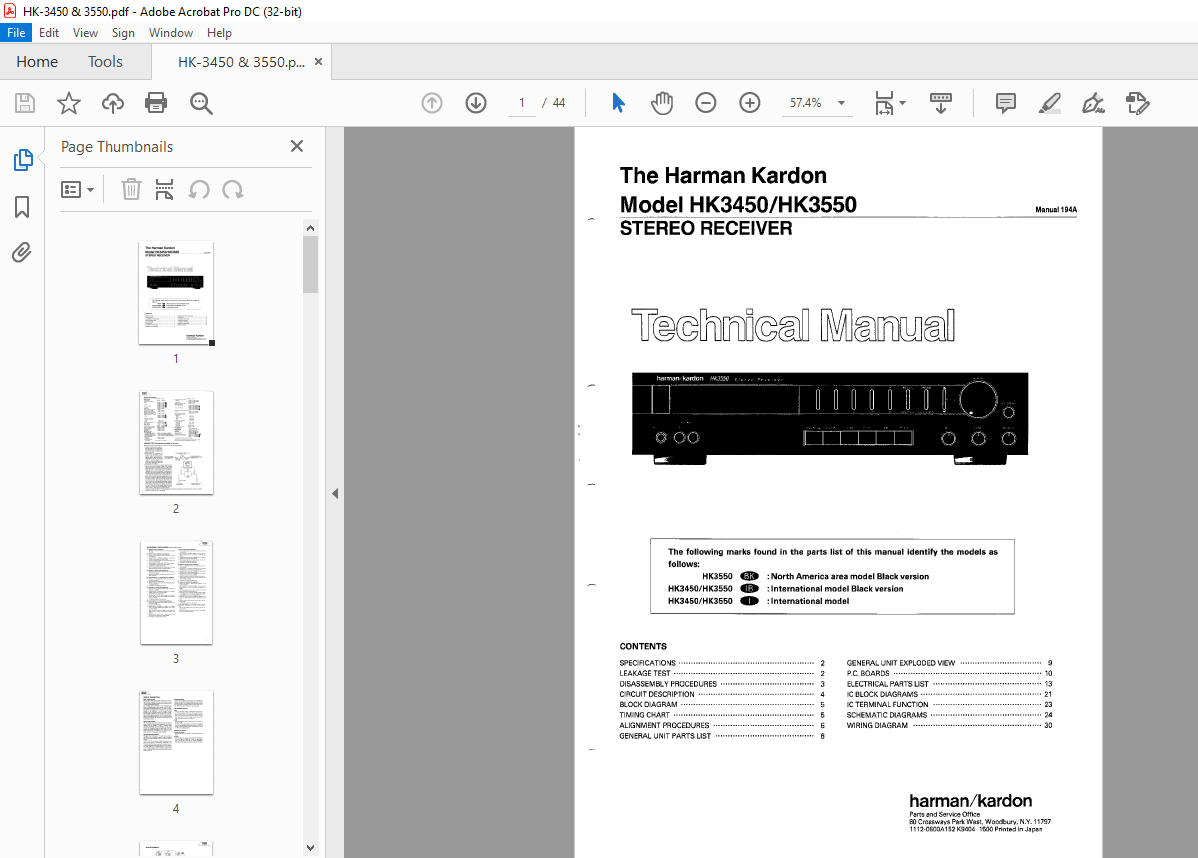Click 'ALIGNMENT PROCEDURES' contents entry

pyautogui.click(x=664, y=726)
